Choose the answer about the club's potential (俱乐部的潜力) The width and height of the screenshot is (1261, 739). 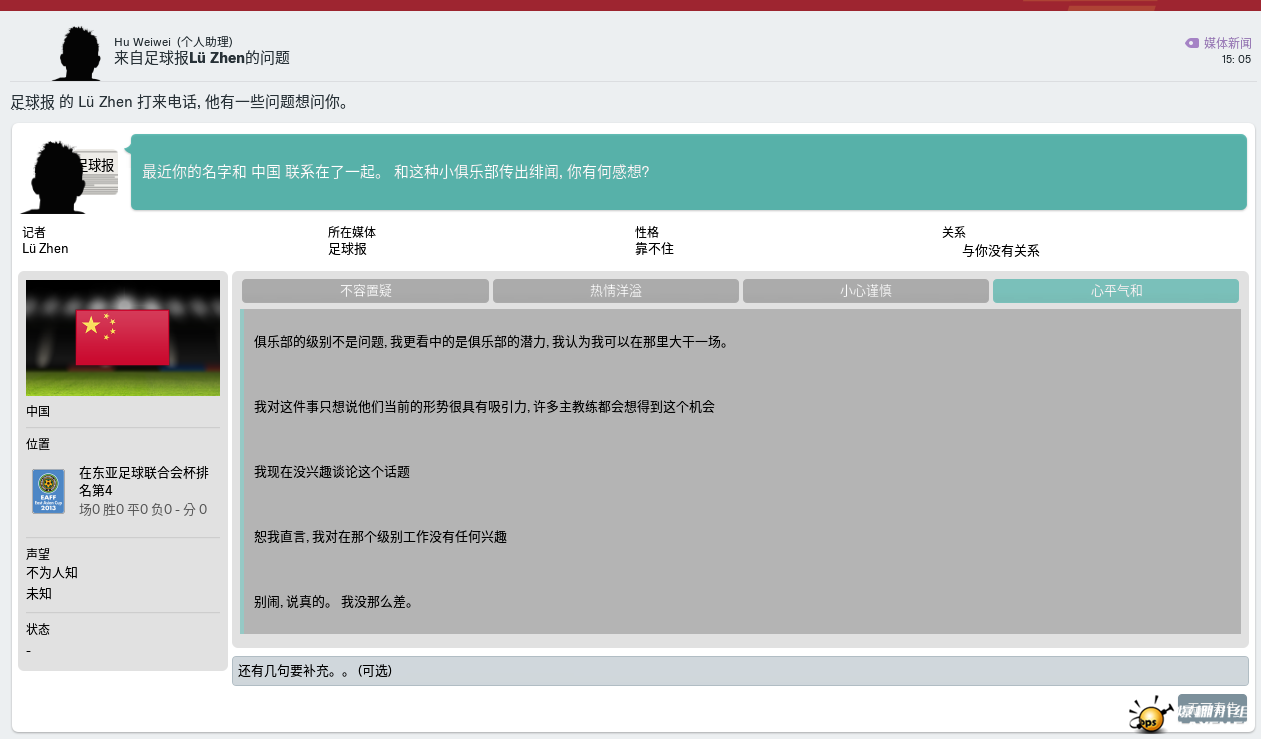[491, 342]
